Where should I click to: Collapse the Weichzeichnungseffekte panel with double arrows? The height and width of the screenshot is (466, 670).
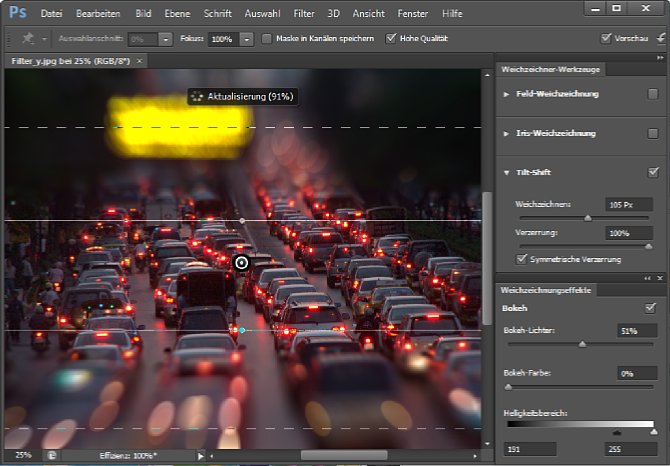(648, 278)
